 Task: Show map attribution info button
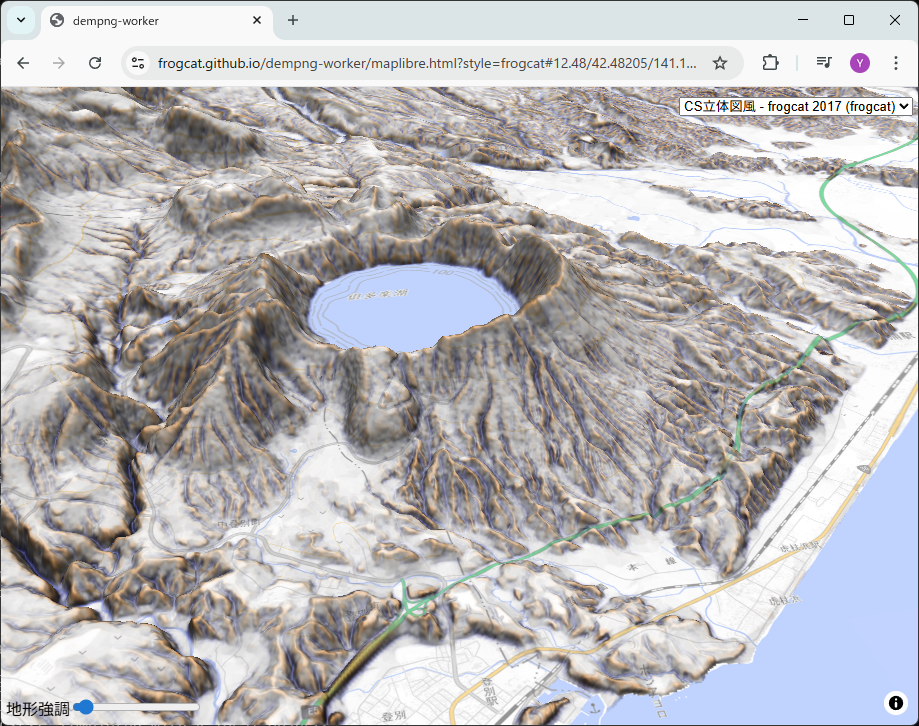pos(896,702)
